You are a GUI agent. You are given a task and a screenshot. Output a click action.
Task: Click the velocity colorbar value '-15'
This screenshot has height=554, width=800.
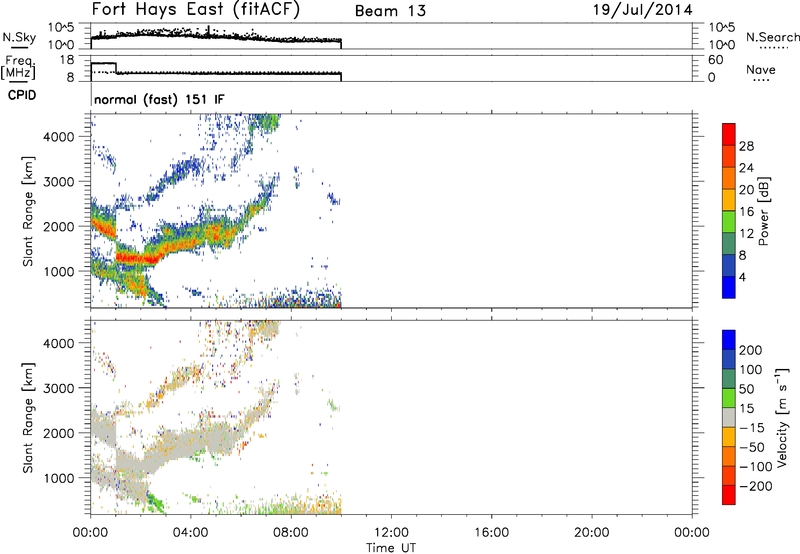tap(752, 428)
